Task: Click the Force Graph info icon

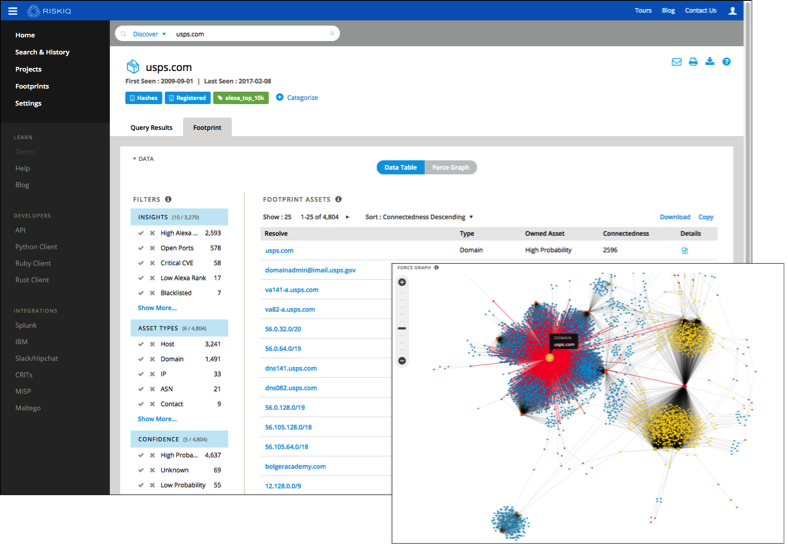Action: pyautogui.click(x=436, y=267)
